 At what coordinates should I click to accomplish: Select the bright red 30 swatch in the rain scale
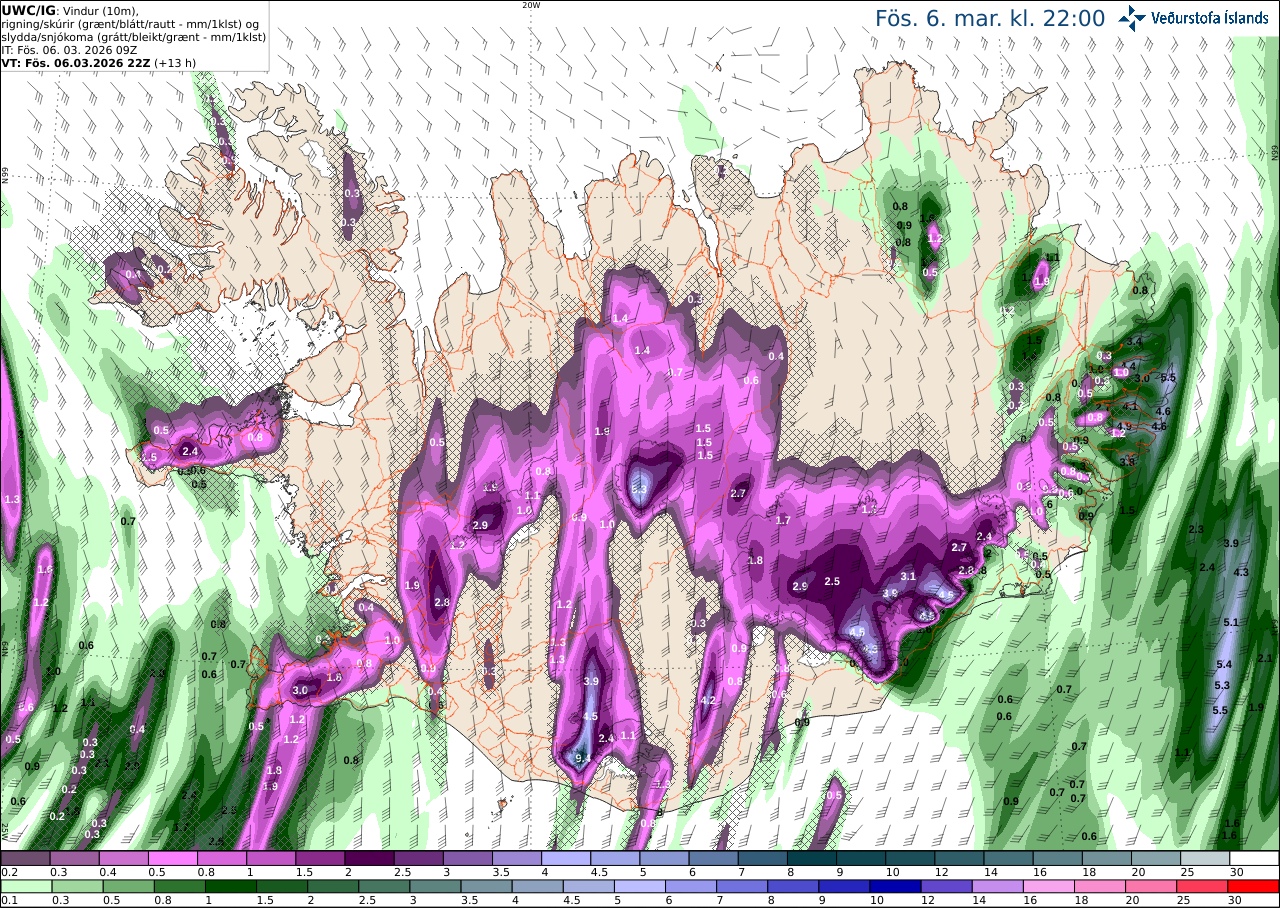tap(1254, 886)
